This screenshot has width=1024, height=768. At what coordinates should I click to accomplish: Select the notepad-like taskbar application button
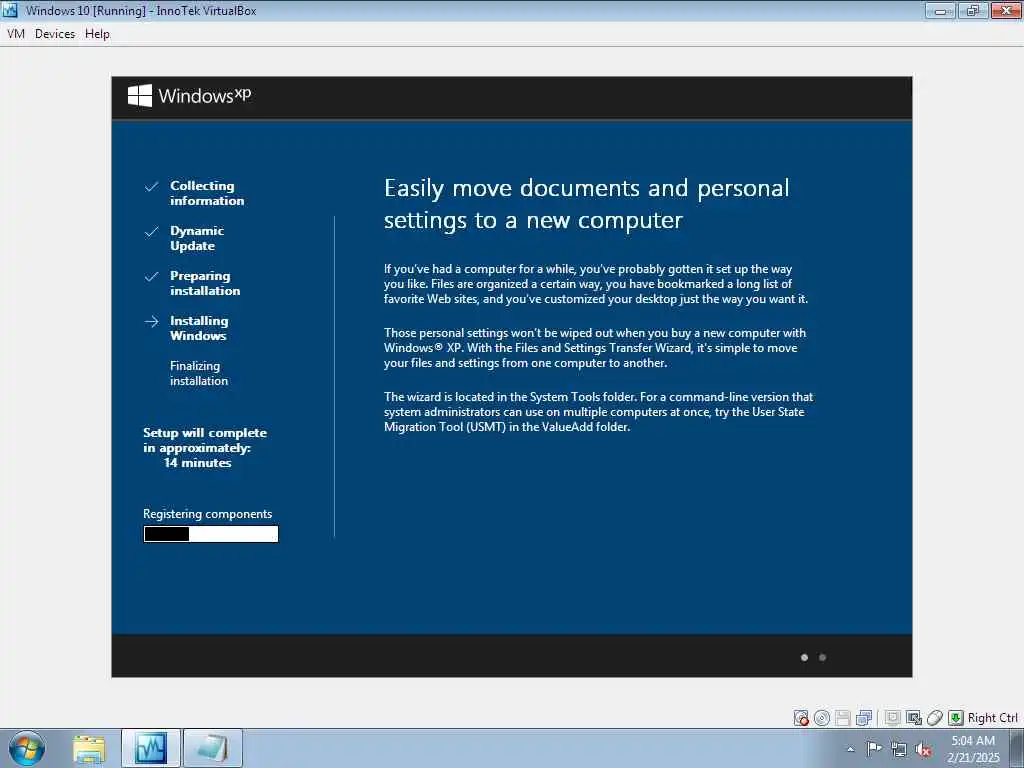coord(213,748)
